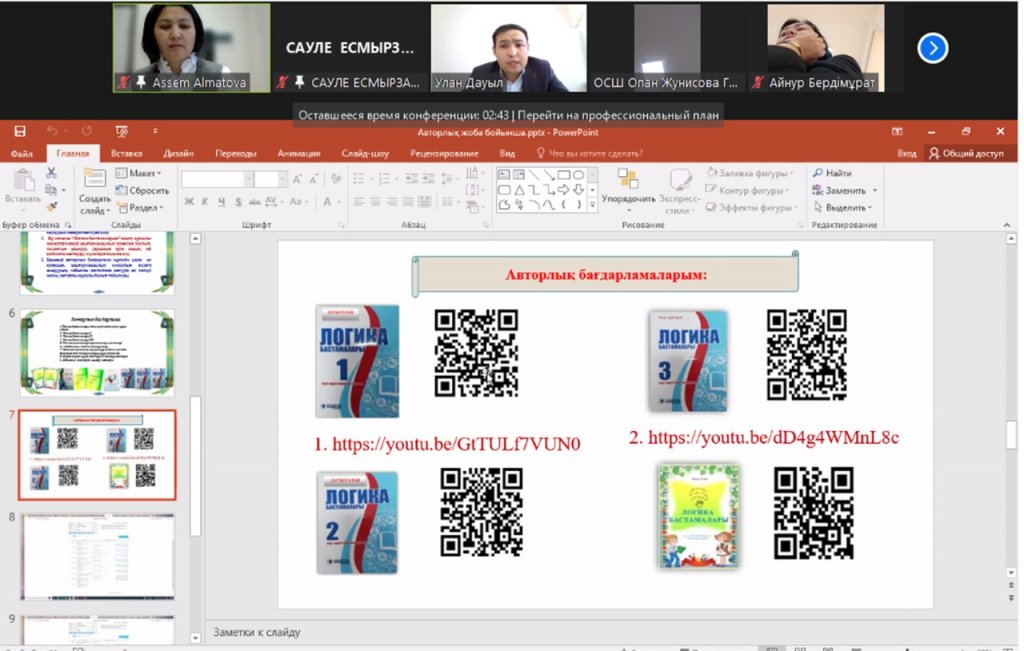Open the Файл menu
This screenshot has width=1024, height=651.
coord(22,153)
